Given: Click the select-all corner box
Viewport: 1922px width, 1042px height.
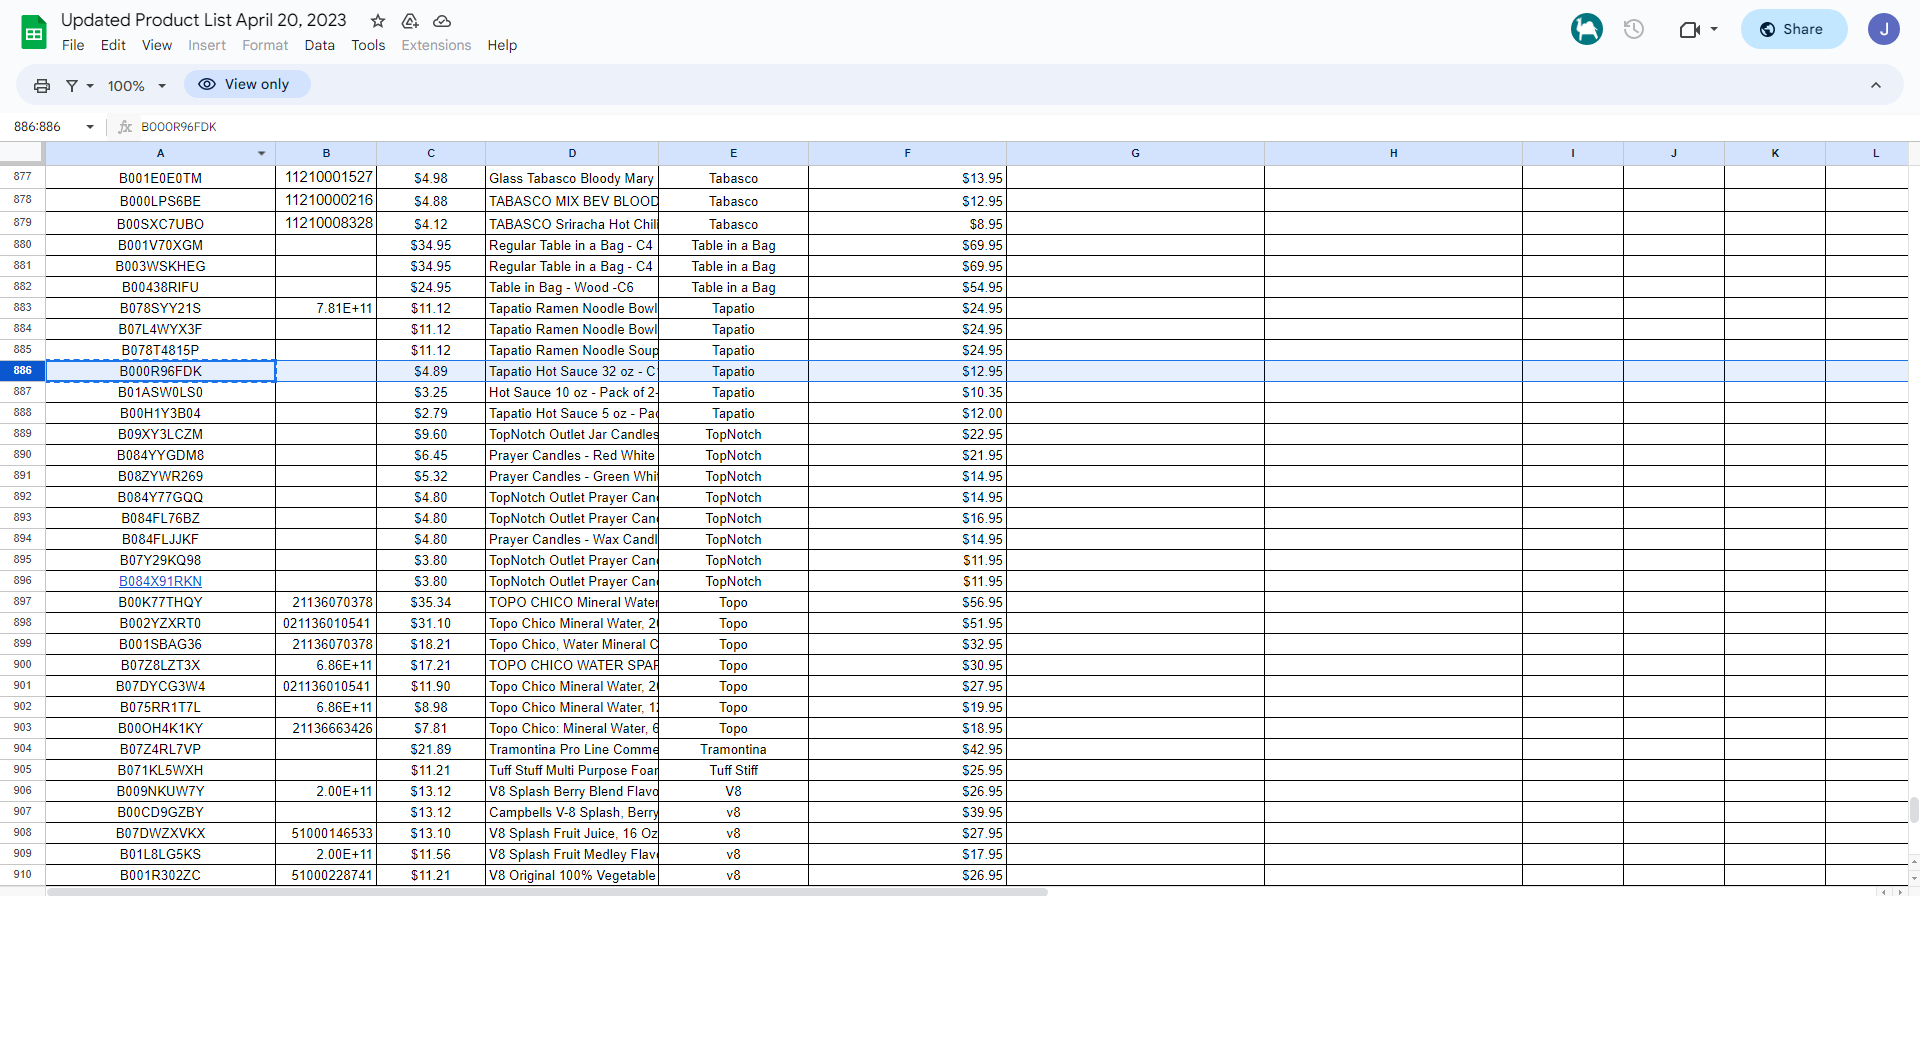Looking at the screenshot, I should (x=22, y=153).
